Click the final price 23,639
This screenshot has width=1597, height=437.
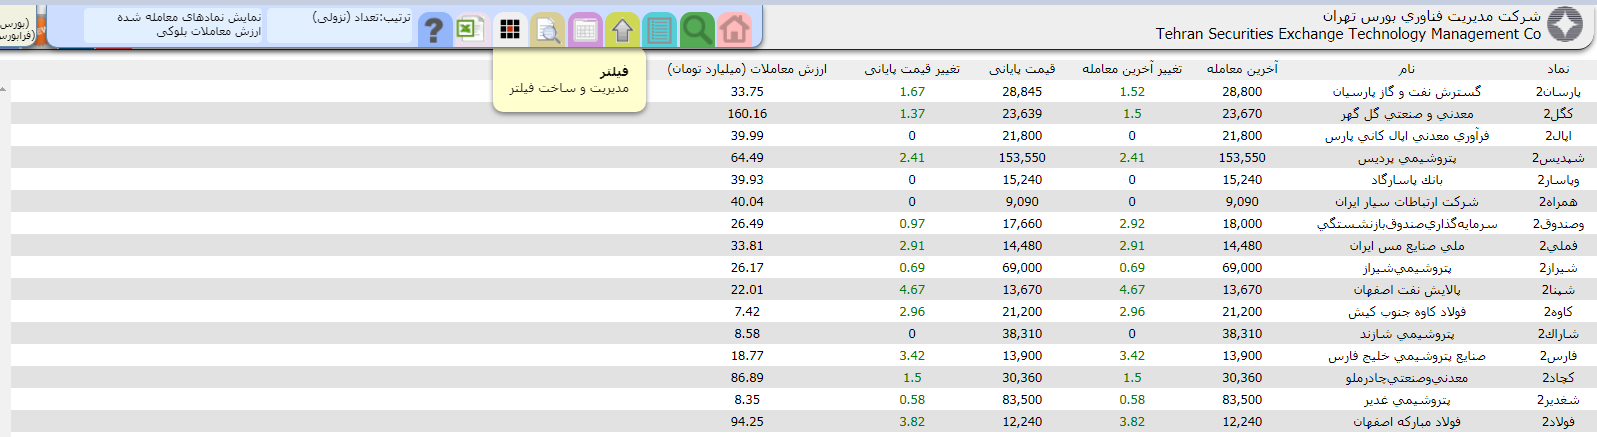pos(1022,113)
